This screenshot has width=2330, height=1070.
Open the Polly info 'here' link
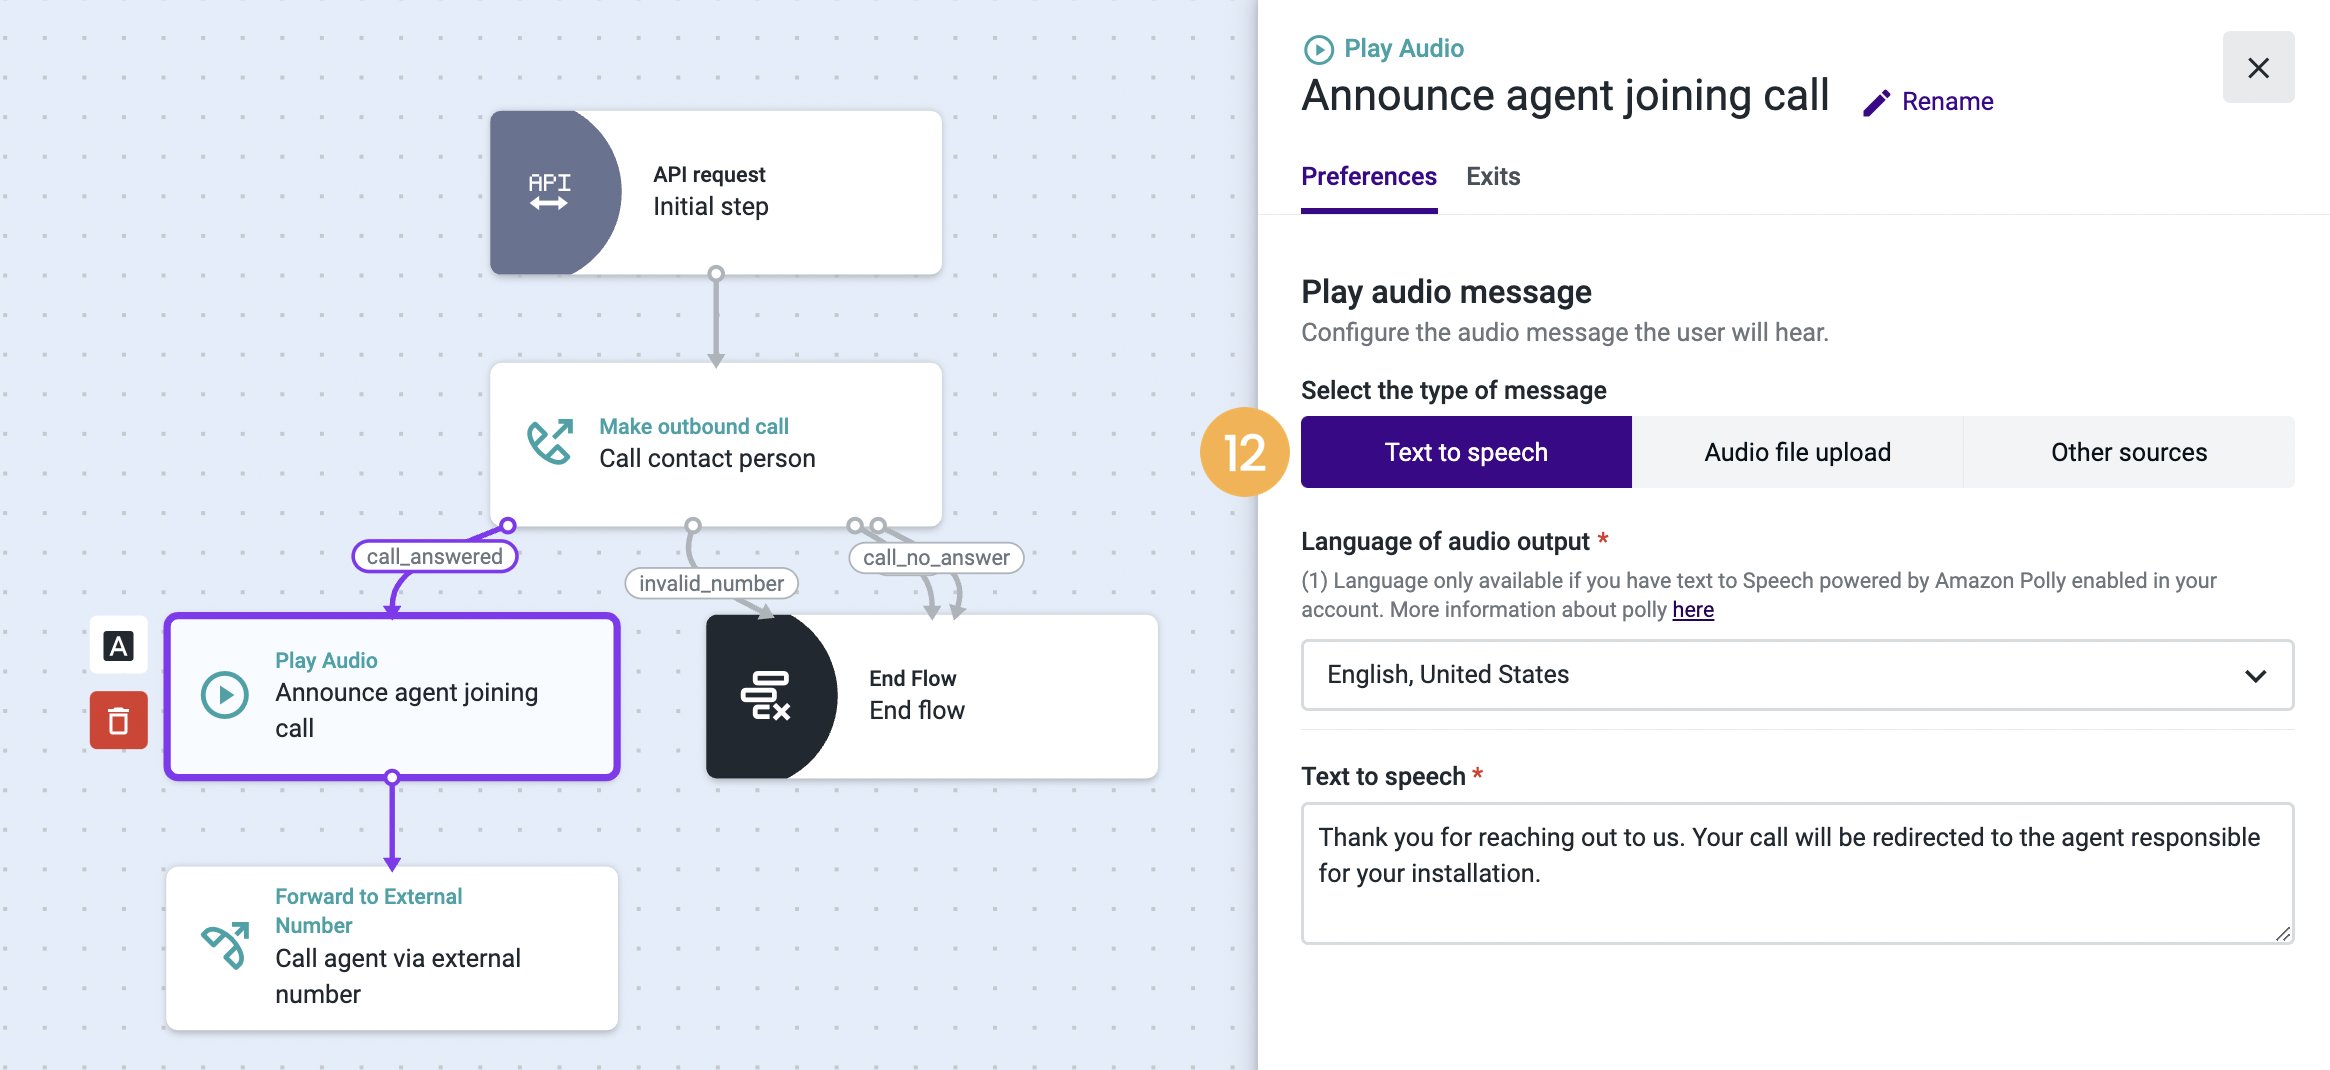(x=1693, y=610)
